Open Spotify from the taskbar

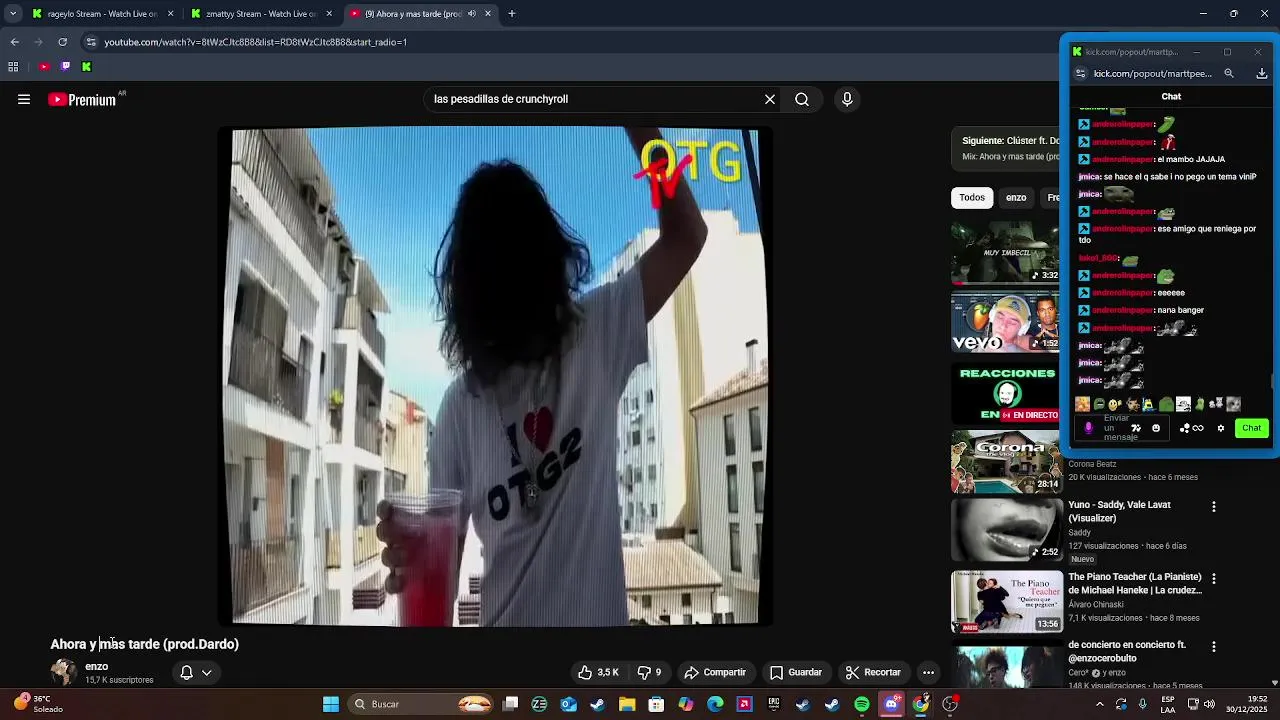point(862,704)
